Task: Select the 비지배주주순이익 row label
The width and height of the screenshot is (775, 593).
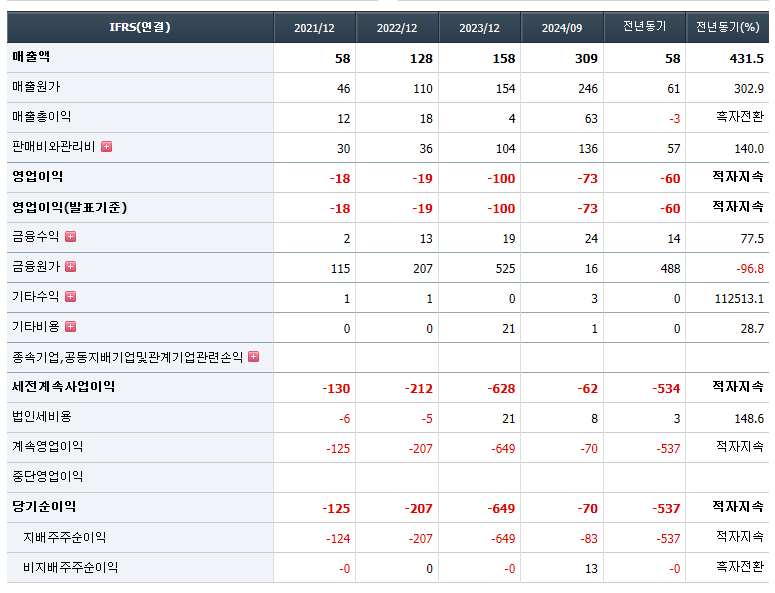Action: tap(71, 567)
